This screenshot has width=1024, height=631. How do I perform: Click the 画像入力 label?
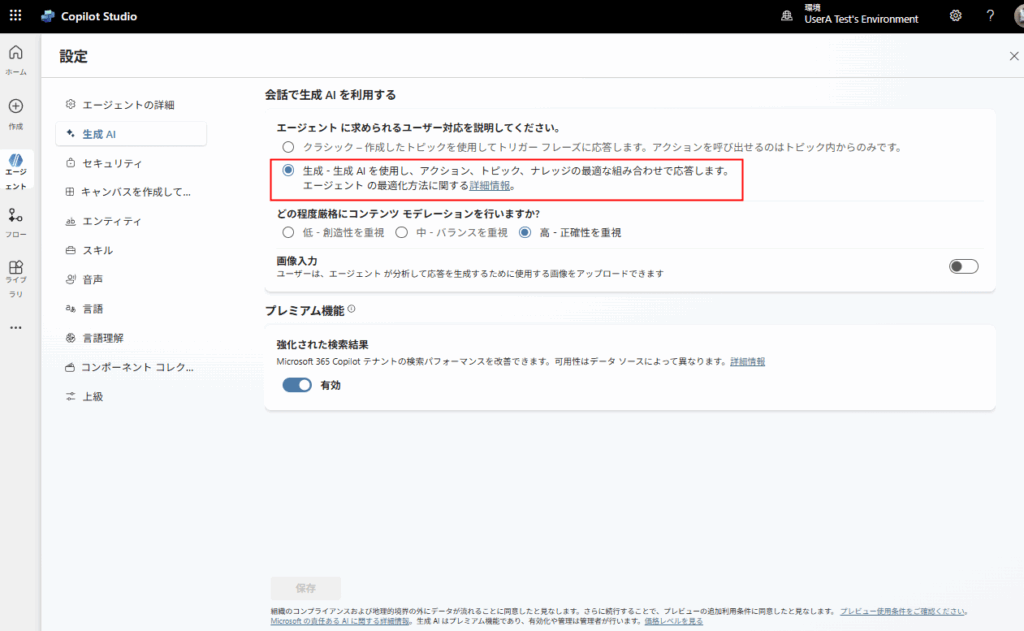(x=296, y=261)
